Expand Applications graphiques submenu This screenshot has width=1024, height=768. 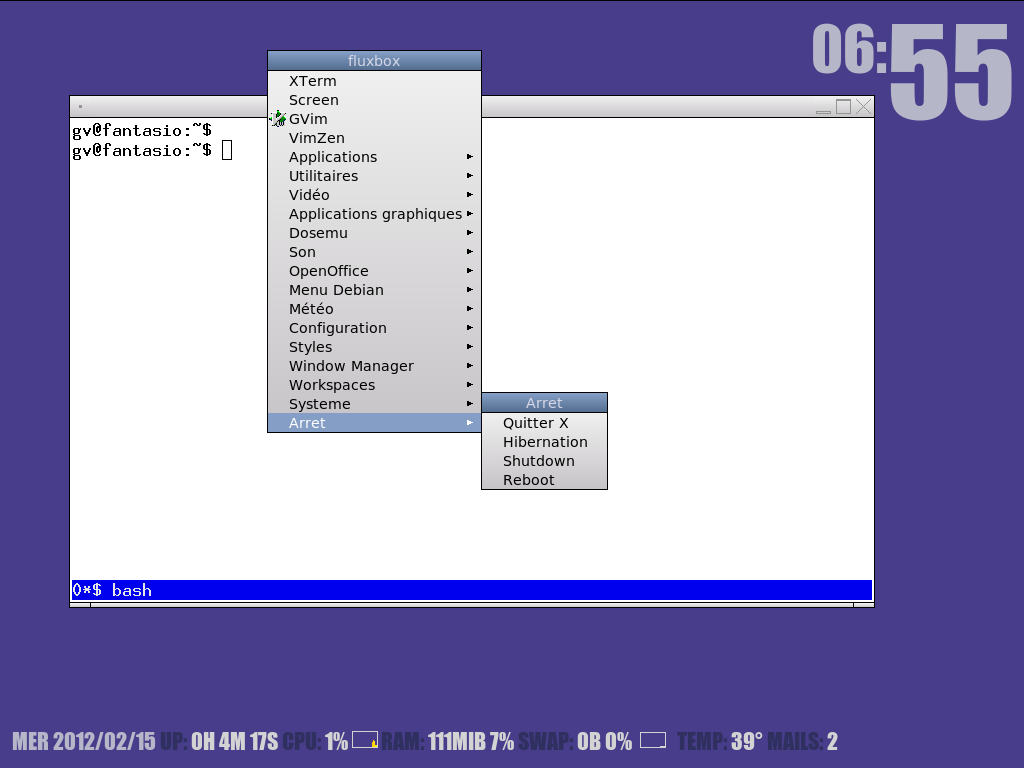coord(374,214)
